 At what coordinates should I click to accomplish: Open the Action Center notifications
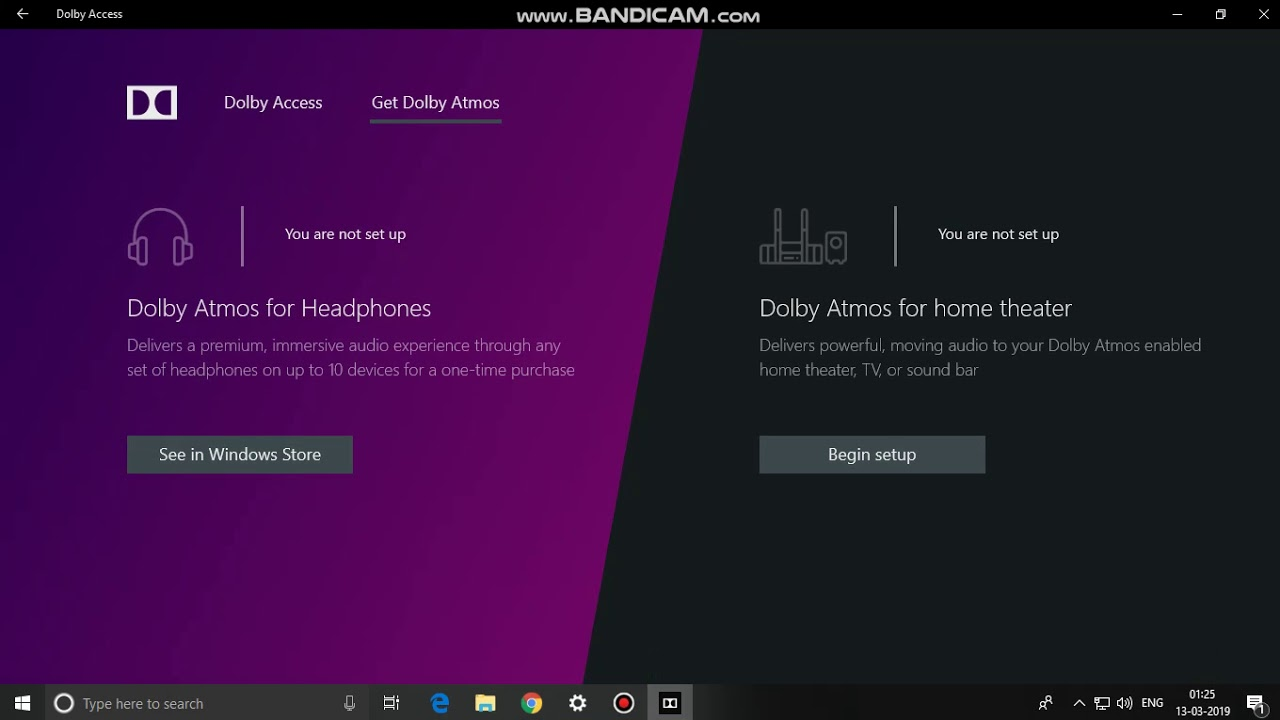pyautogui.click(x=1256, y=703)
